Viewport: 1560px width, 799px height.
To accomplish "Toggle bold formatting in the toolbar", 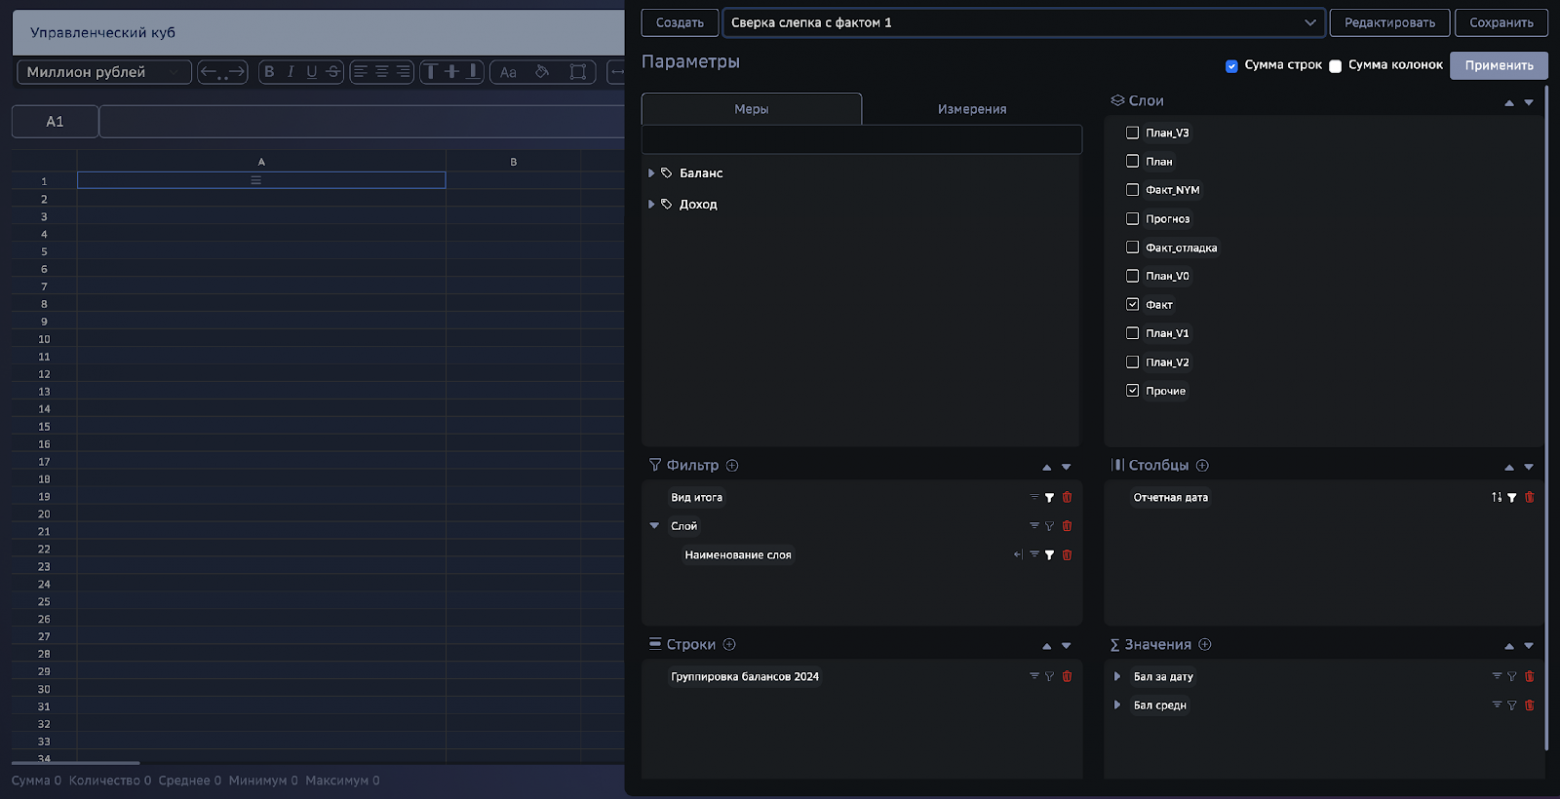I will [269, 72].
